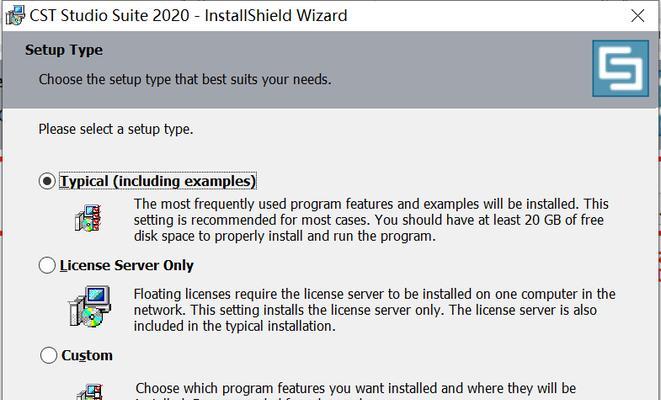This screenshot has height=400, width=661.
Task: Select the License Server Only radio button
Action: 47,265
